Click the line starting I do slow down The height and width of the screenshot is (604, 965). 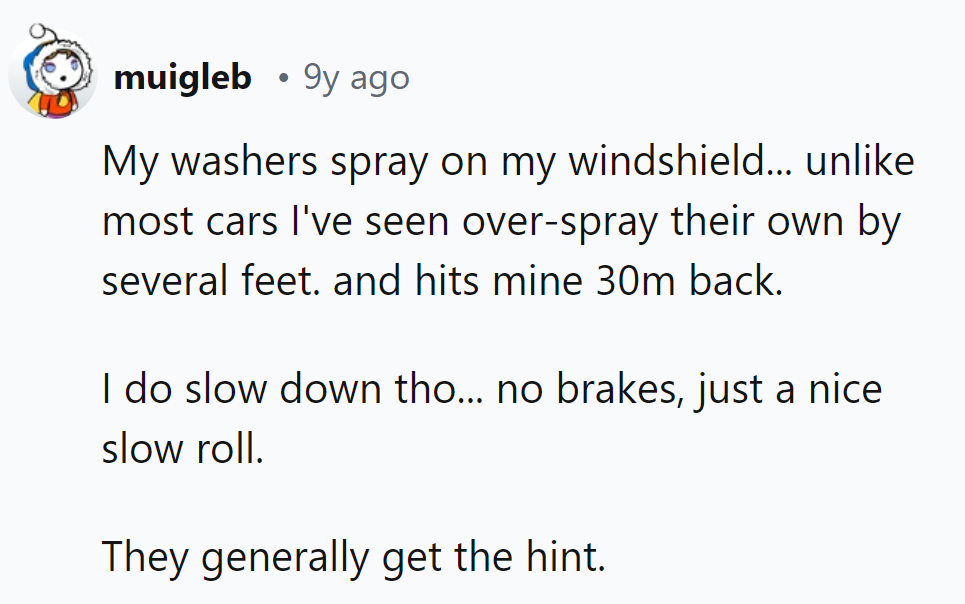(x=492, y=390)
